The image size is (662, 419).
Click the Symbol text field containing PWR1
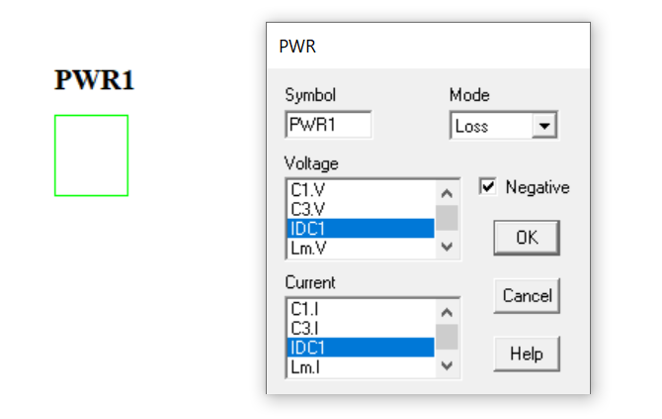point(328,125)
